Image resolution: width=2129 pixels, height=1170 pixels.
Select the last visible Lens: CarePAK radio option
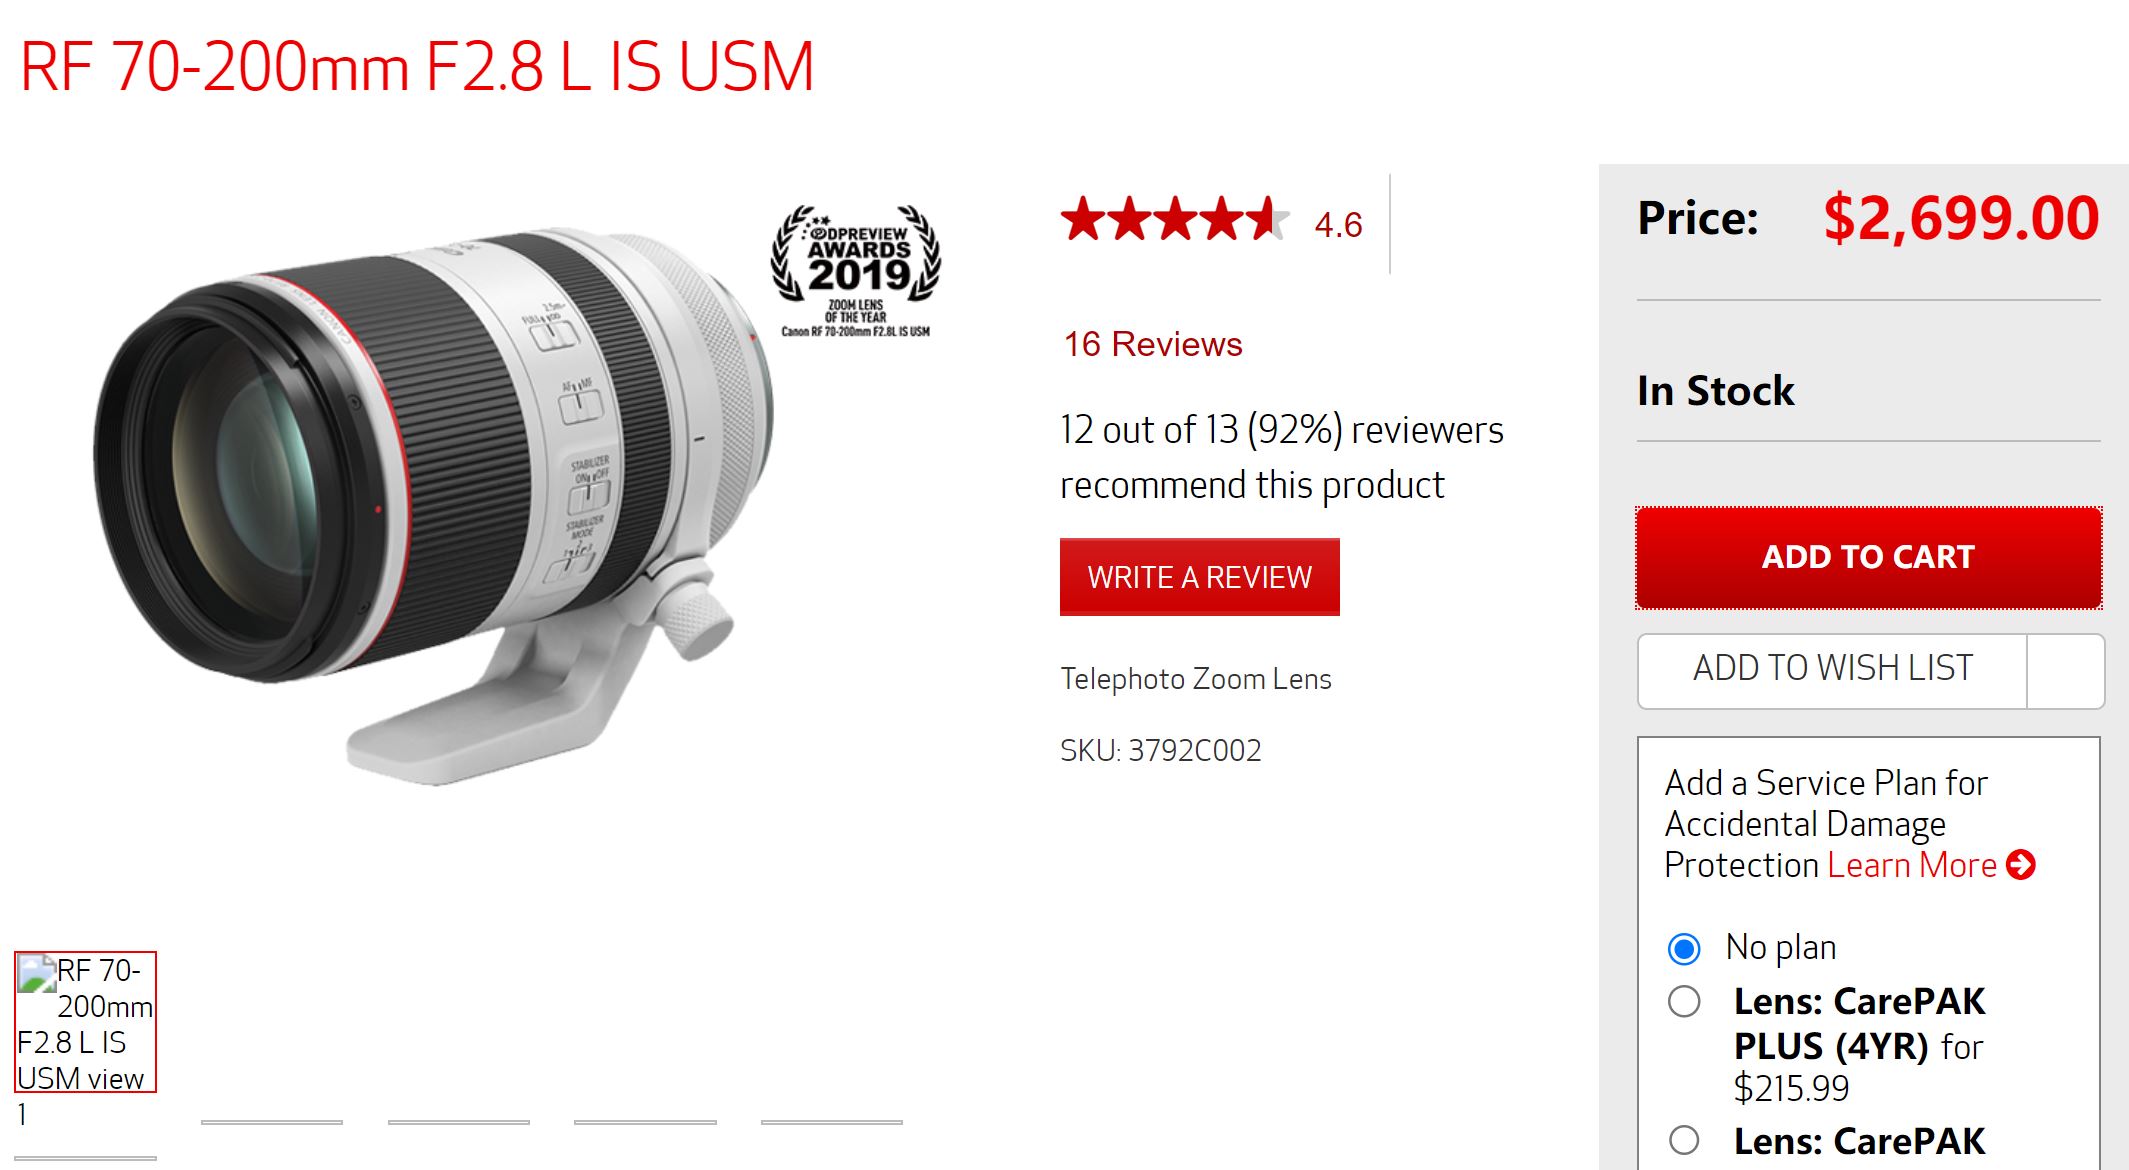(1684, 1140)
